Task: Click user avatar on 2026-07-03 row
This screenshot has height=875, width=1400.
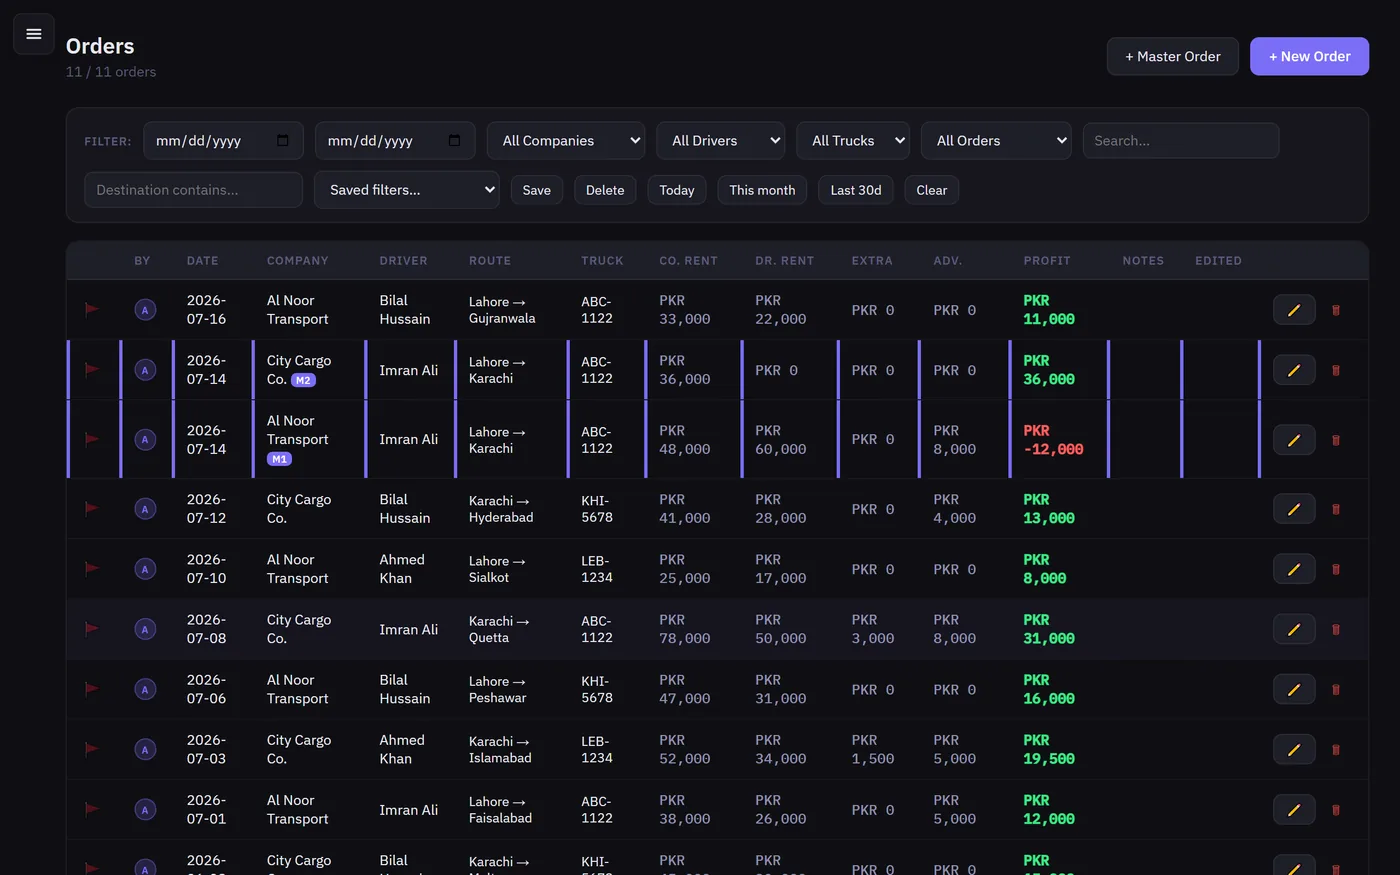Action: [x=145, y=750]
